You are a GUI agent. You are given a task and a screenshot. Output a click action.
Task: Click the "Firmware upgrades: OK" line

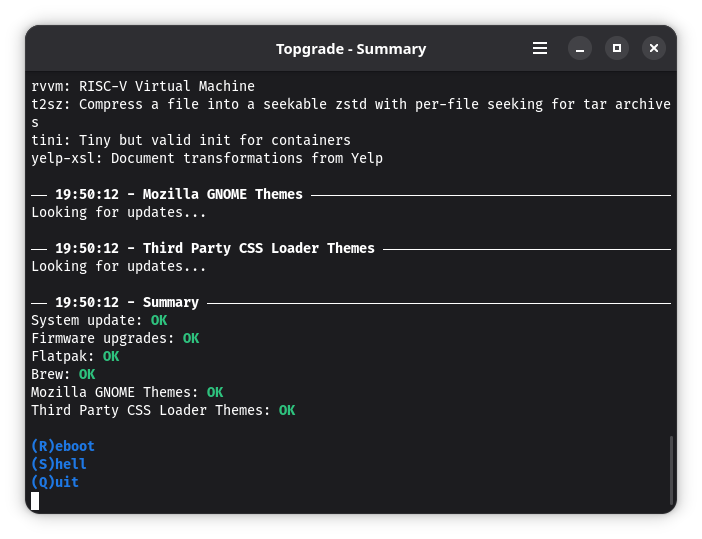pos(115,338)
